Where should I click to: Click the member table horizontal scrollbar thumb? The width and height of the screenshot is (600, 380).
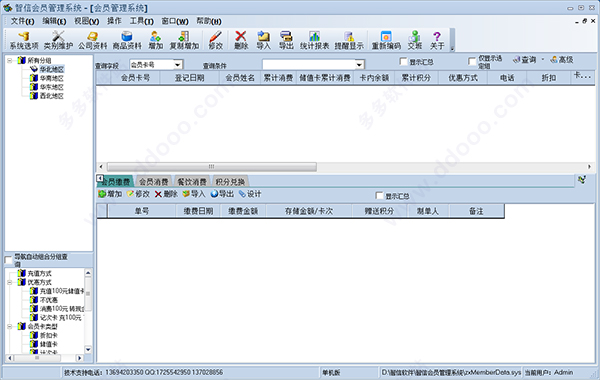point(212,166)
